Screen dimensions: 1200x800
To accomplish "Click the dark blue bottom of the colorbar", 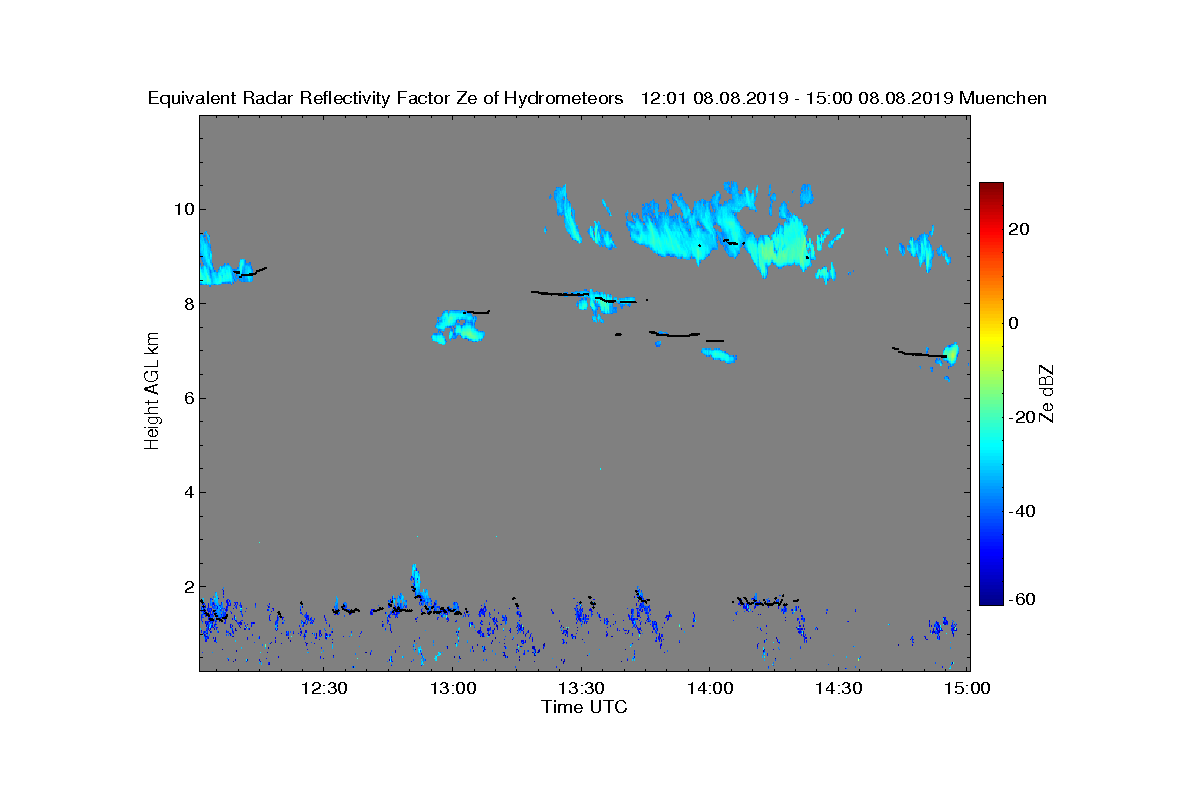I will coord(991,597).
